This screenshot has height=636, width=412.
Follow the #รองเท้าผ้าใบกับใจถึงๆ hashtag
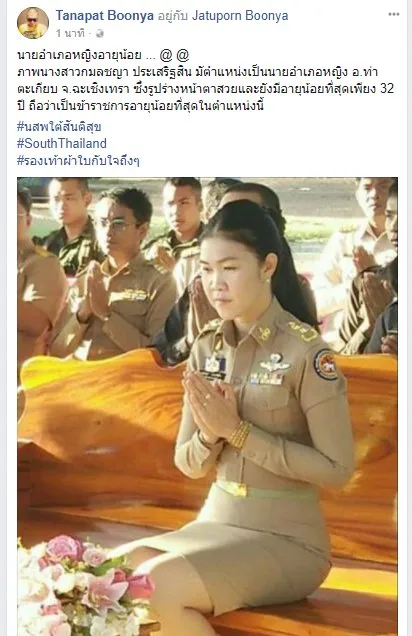point(78,161)
